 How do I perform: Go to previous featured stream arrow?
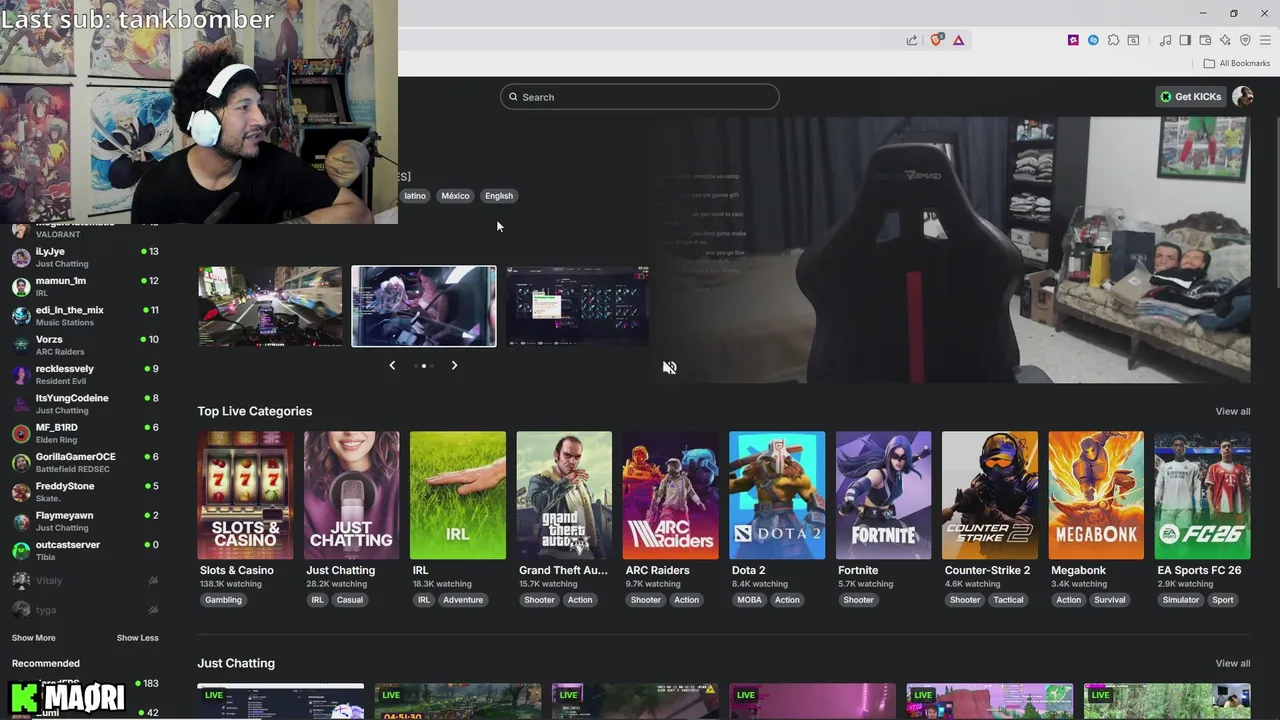point(392,366)
